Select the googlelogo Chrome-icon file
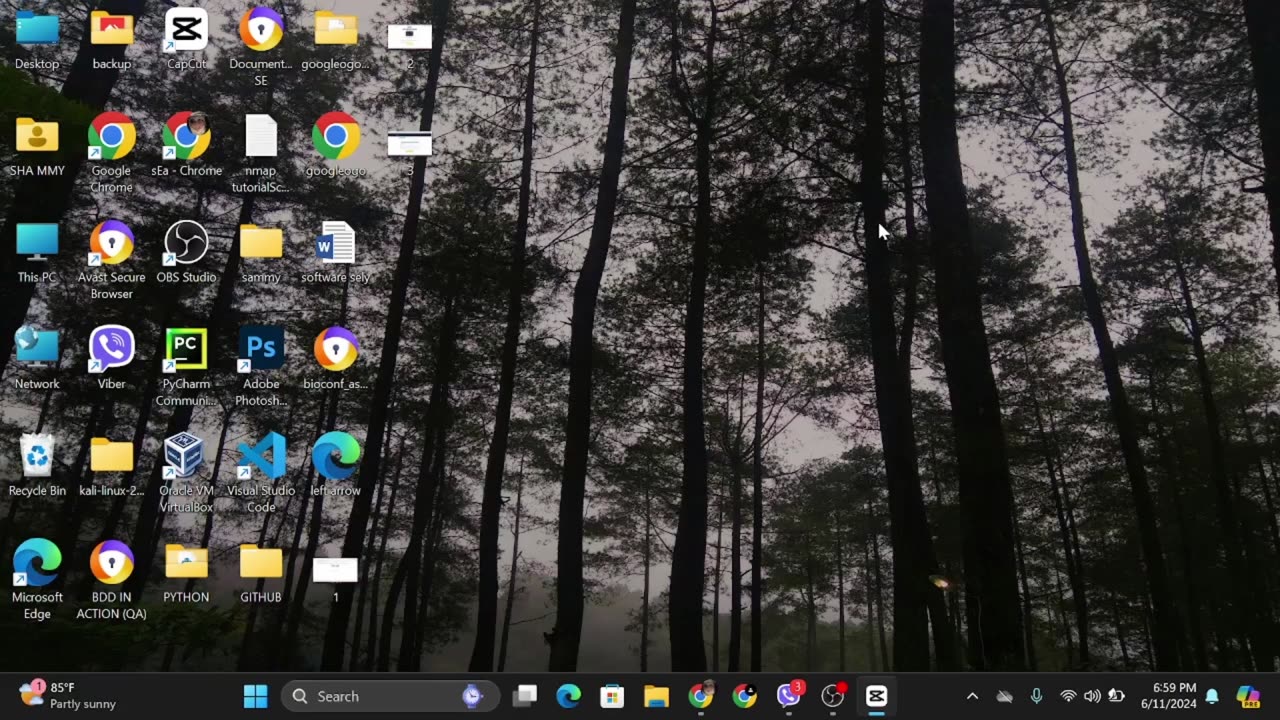Image resolution: width=1280 pixels, height=720 pixels. tap(335, 145)
